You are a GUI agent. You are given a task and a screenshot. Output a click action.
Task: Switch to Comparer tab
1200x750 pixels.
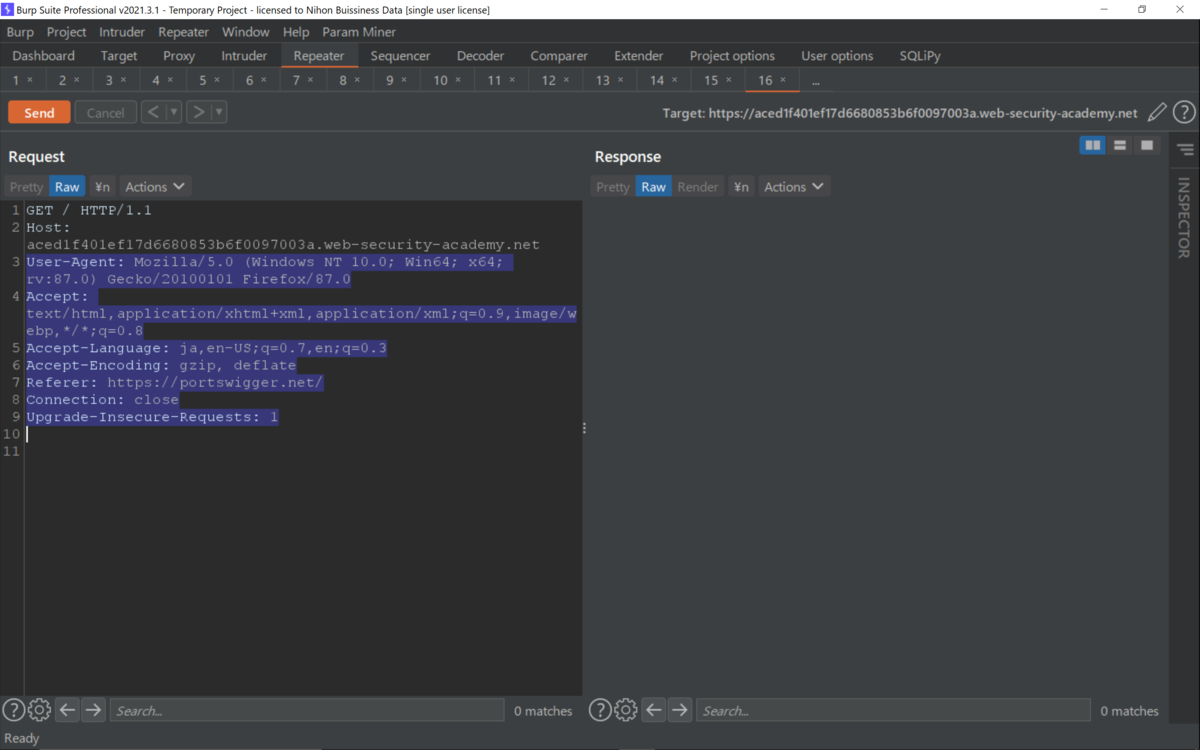(559, 56)
